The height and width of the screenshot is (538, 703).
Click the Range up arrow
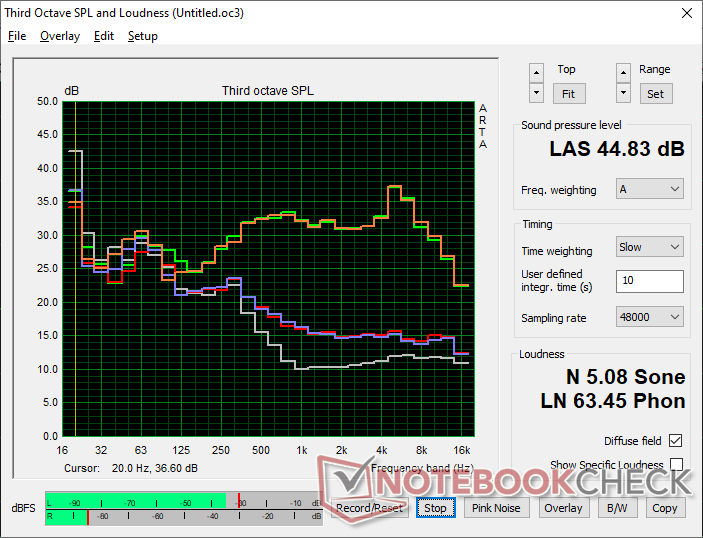(x=623, y=72)
